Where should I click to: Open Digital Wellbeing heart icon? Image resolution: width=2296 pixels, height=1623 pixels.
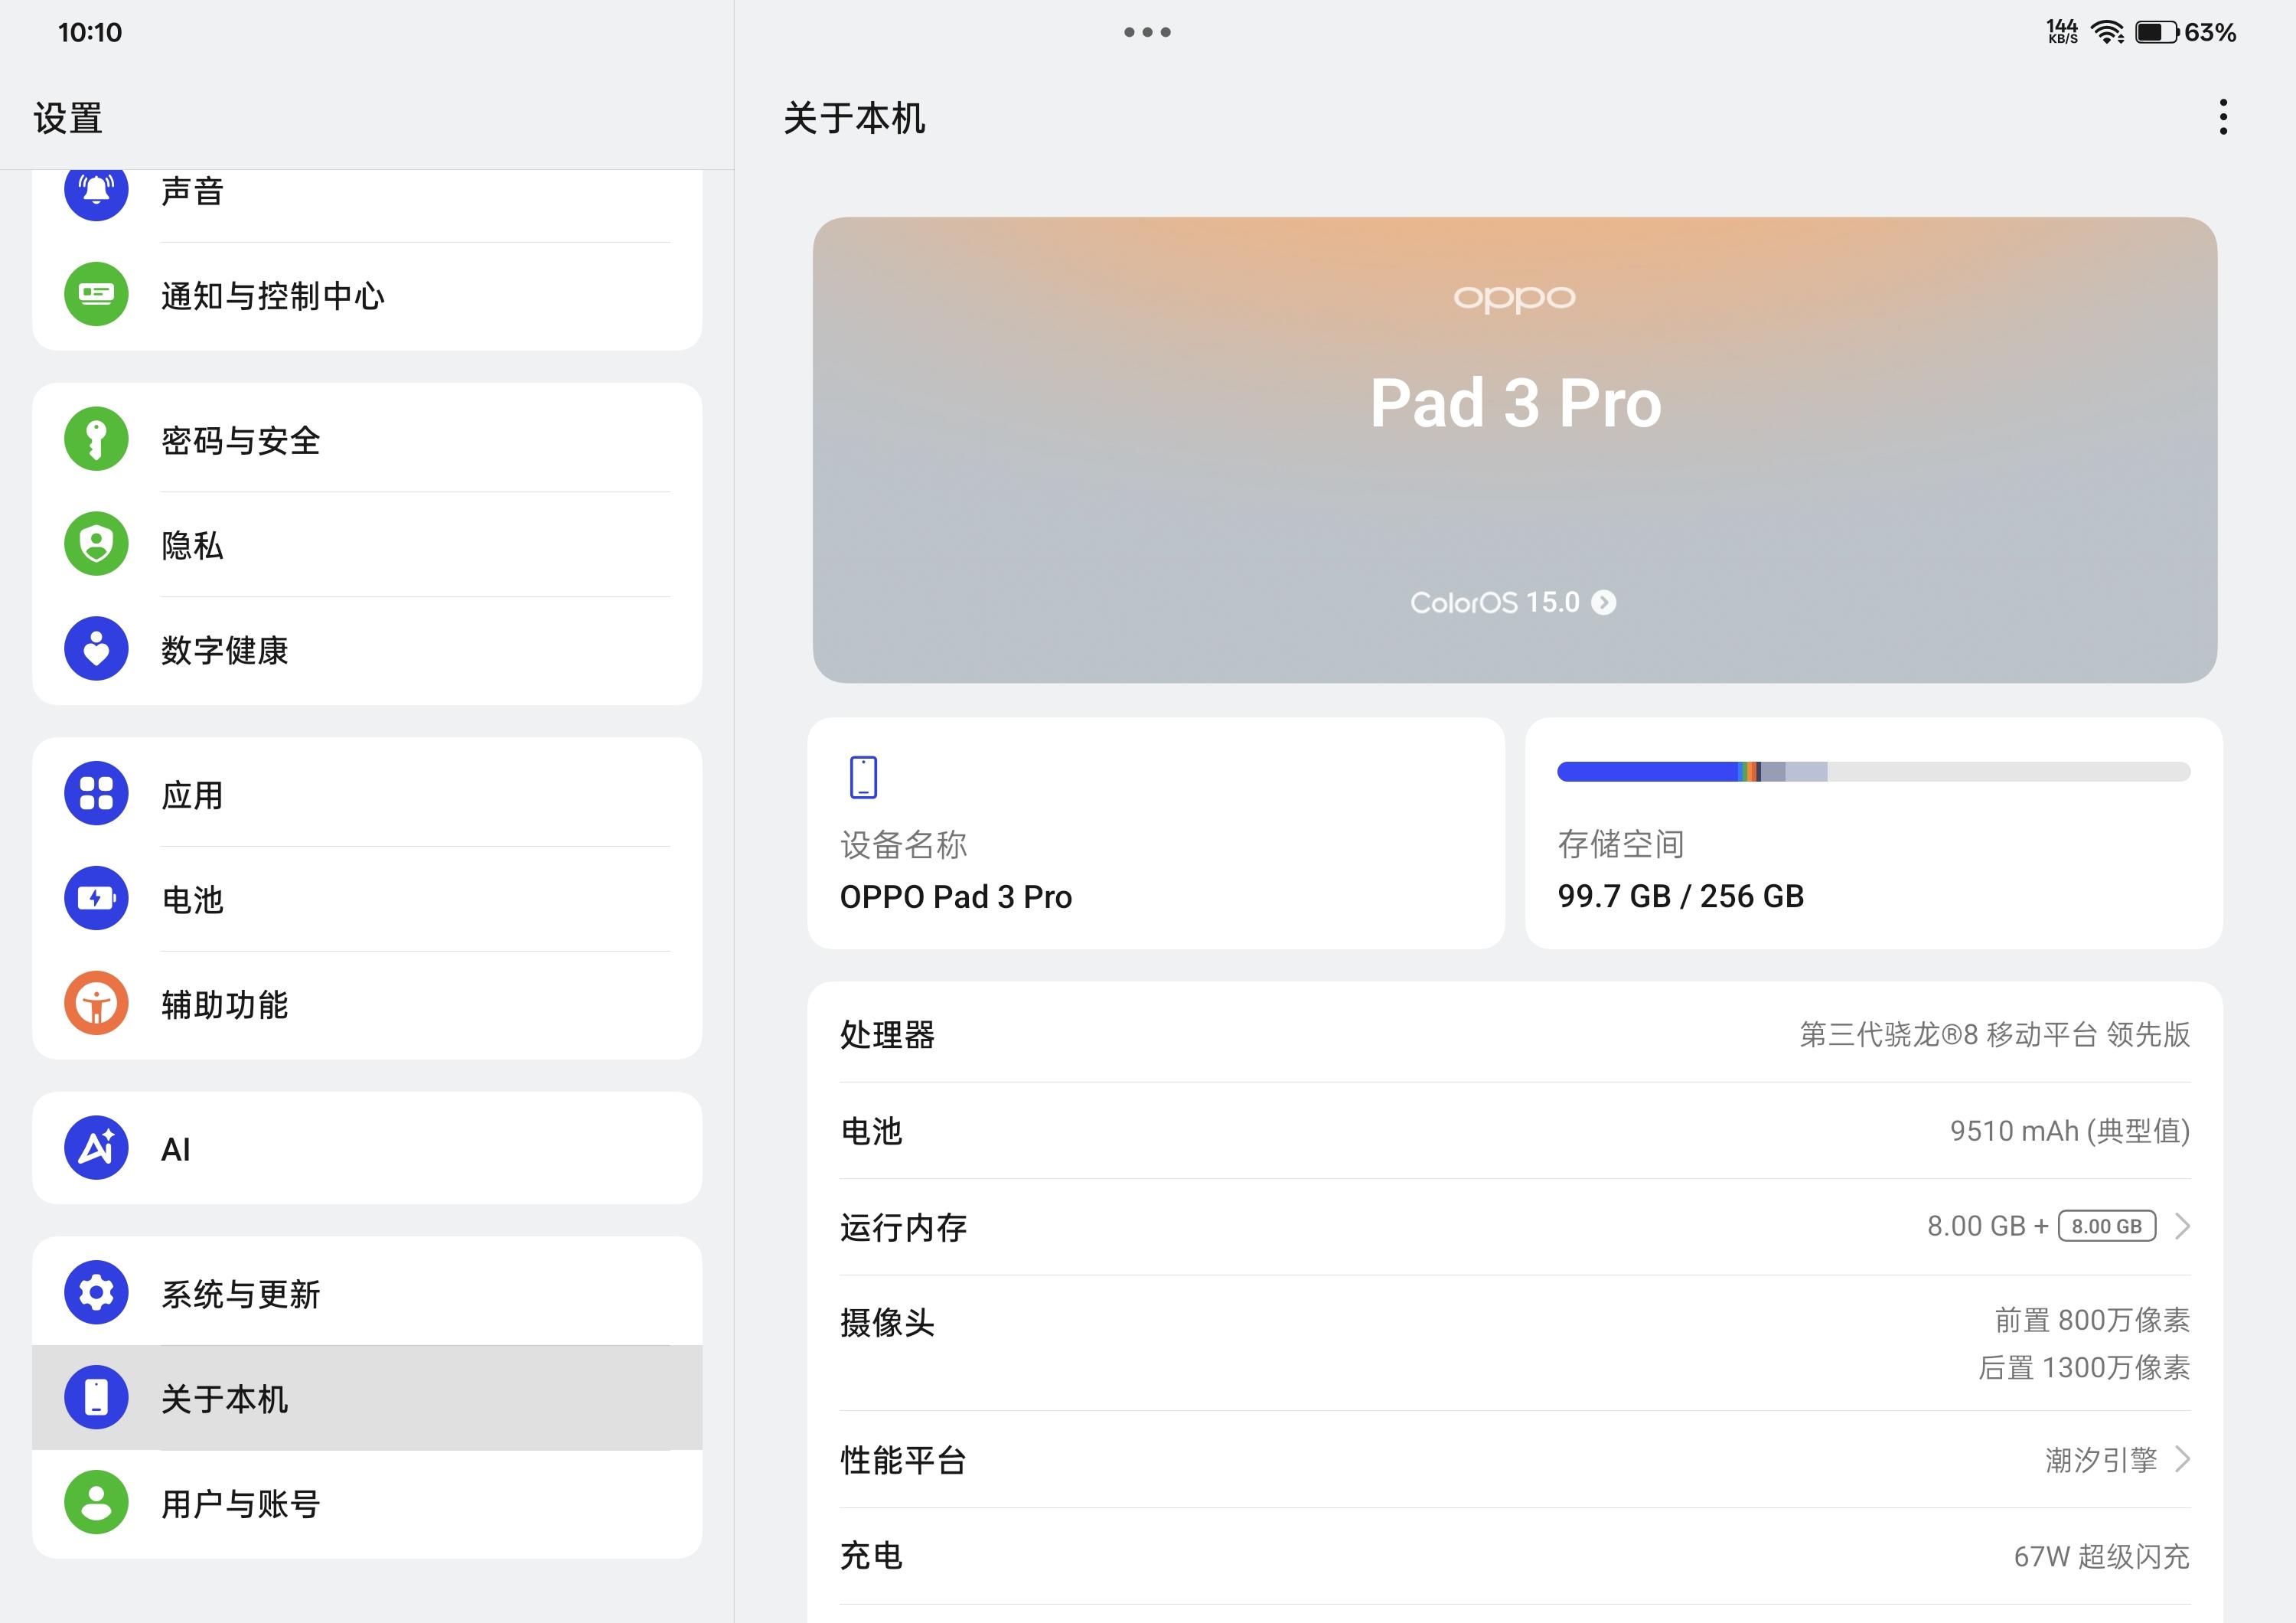point(96,649)
